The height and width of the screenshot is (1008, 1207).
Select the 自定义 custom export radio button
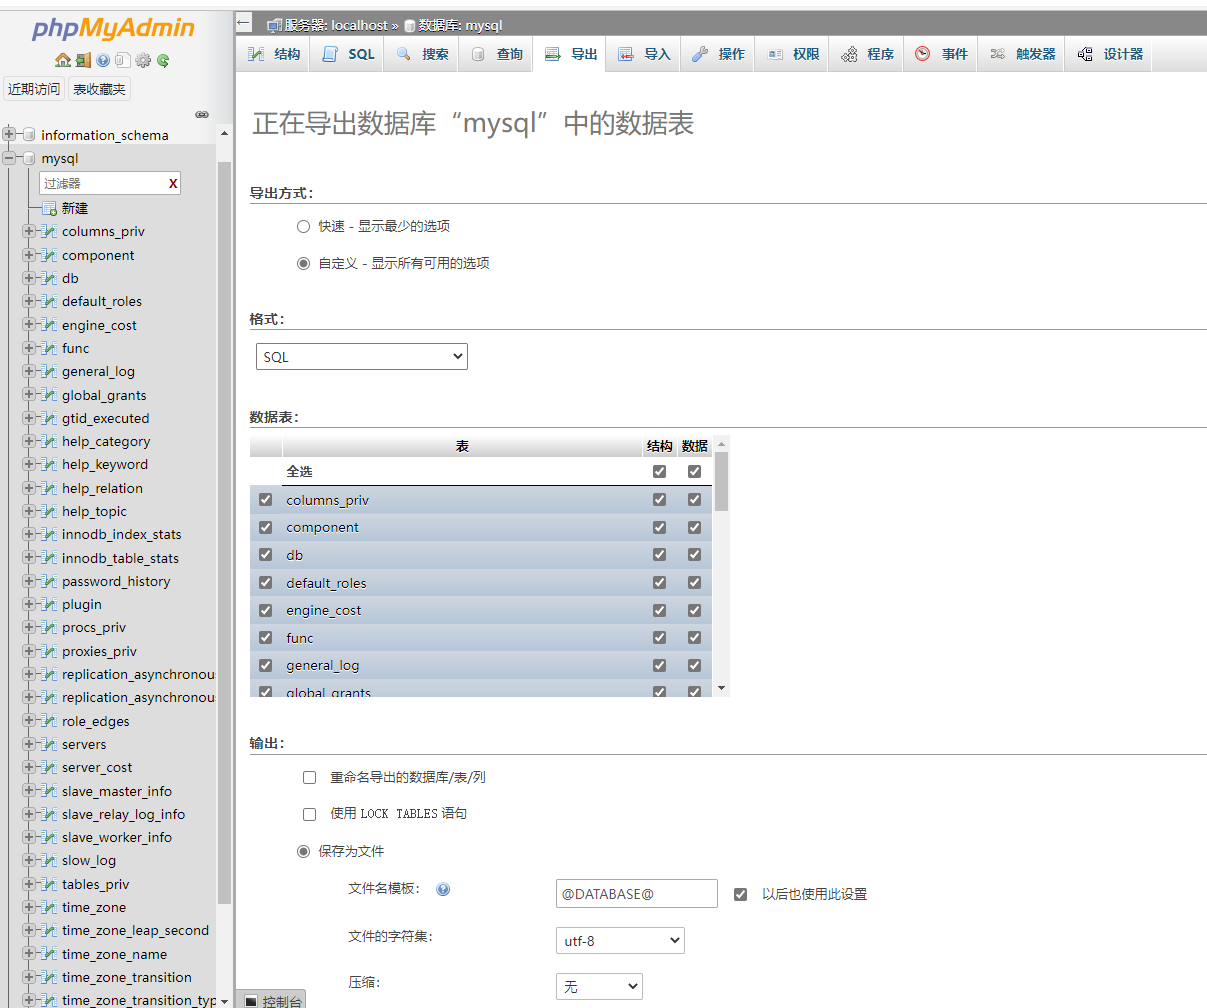303,263
